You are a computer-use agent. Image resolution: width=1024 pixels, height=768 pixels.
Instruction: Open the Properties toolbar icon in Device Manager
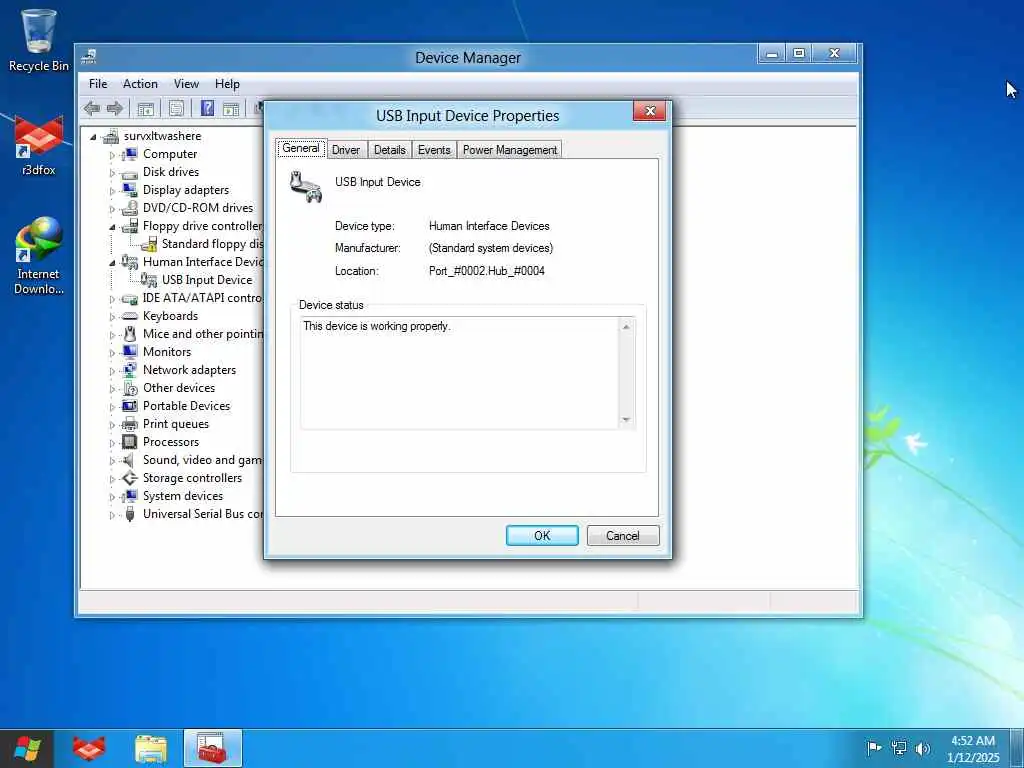176,108
